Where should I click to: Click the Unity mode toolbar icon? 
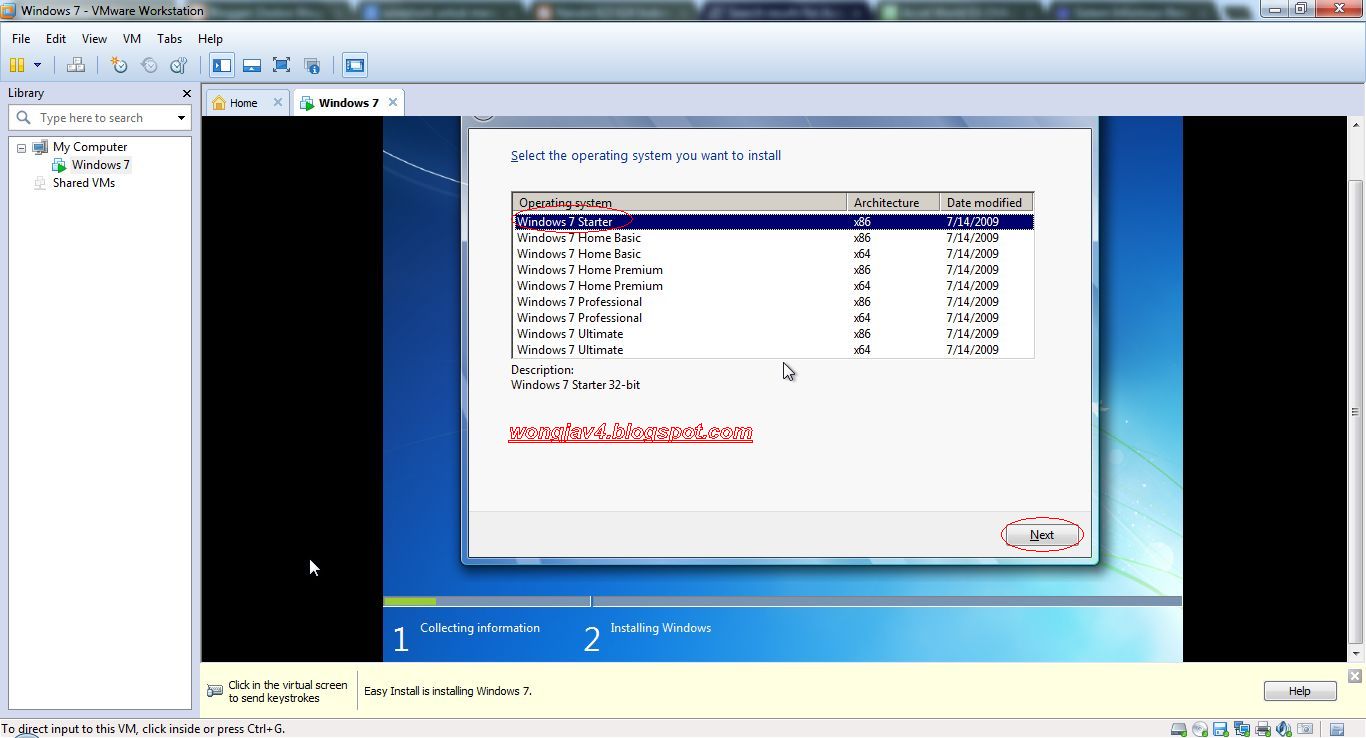point(312,66)
